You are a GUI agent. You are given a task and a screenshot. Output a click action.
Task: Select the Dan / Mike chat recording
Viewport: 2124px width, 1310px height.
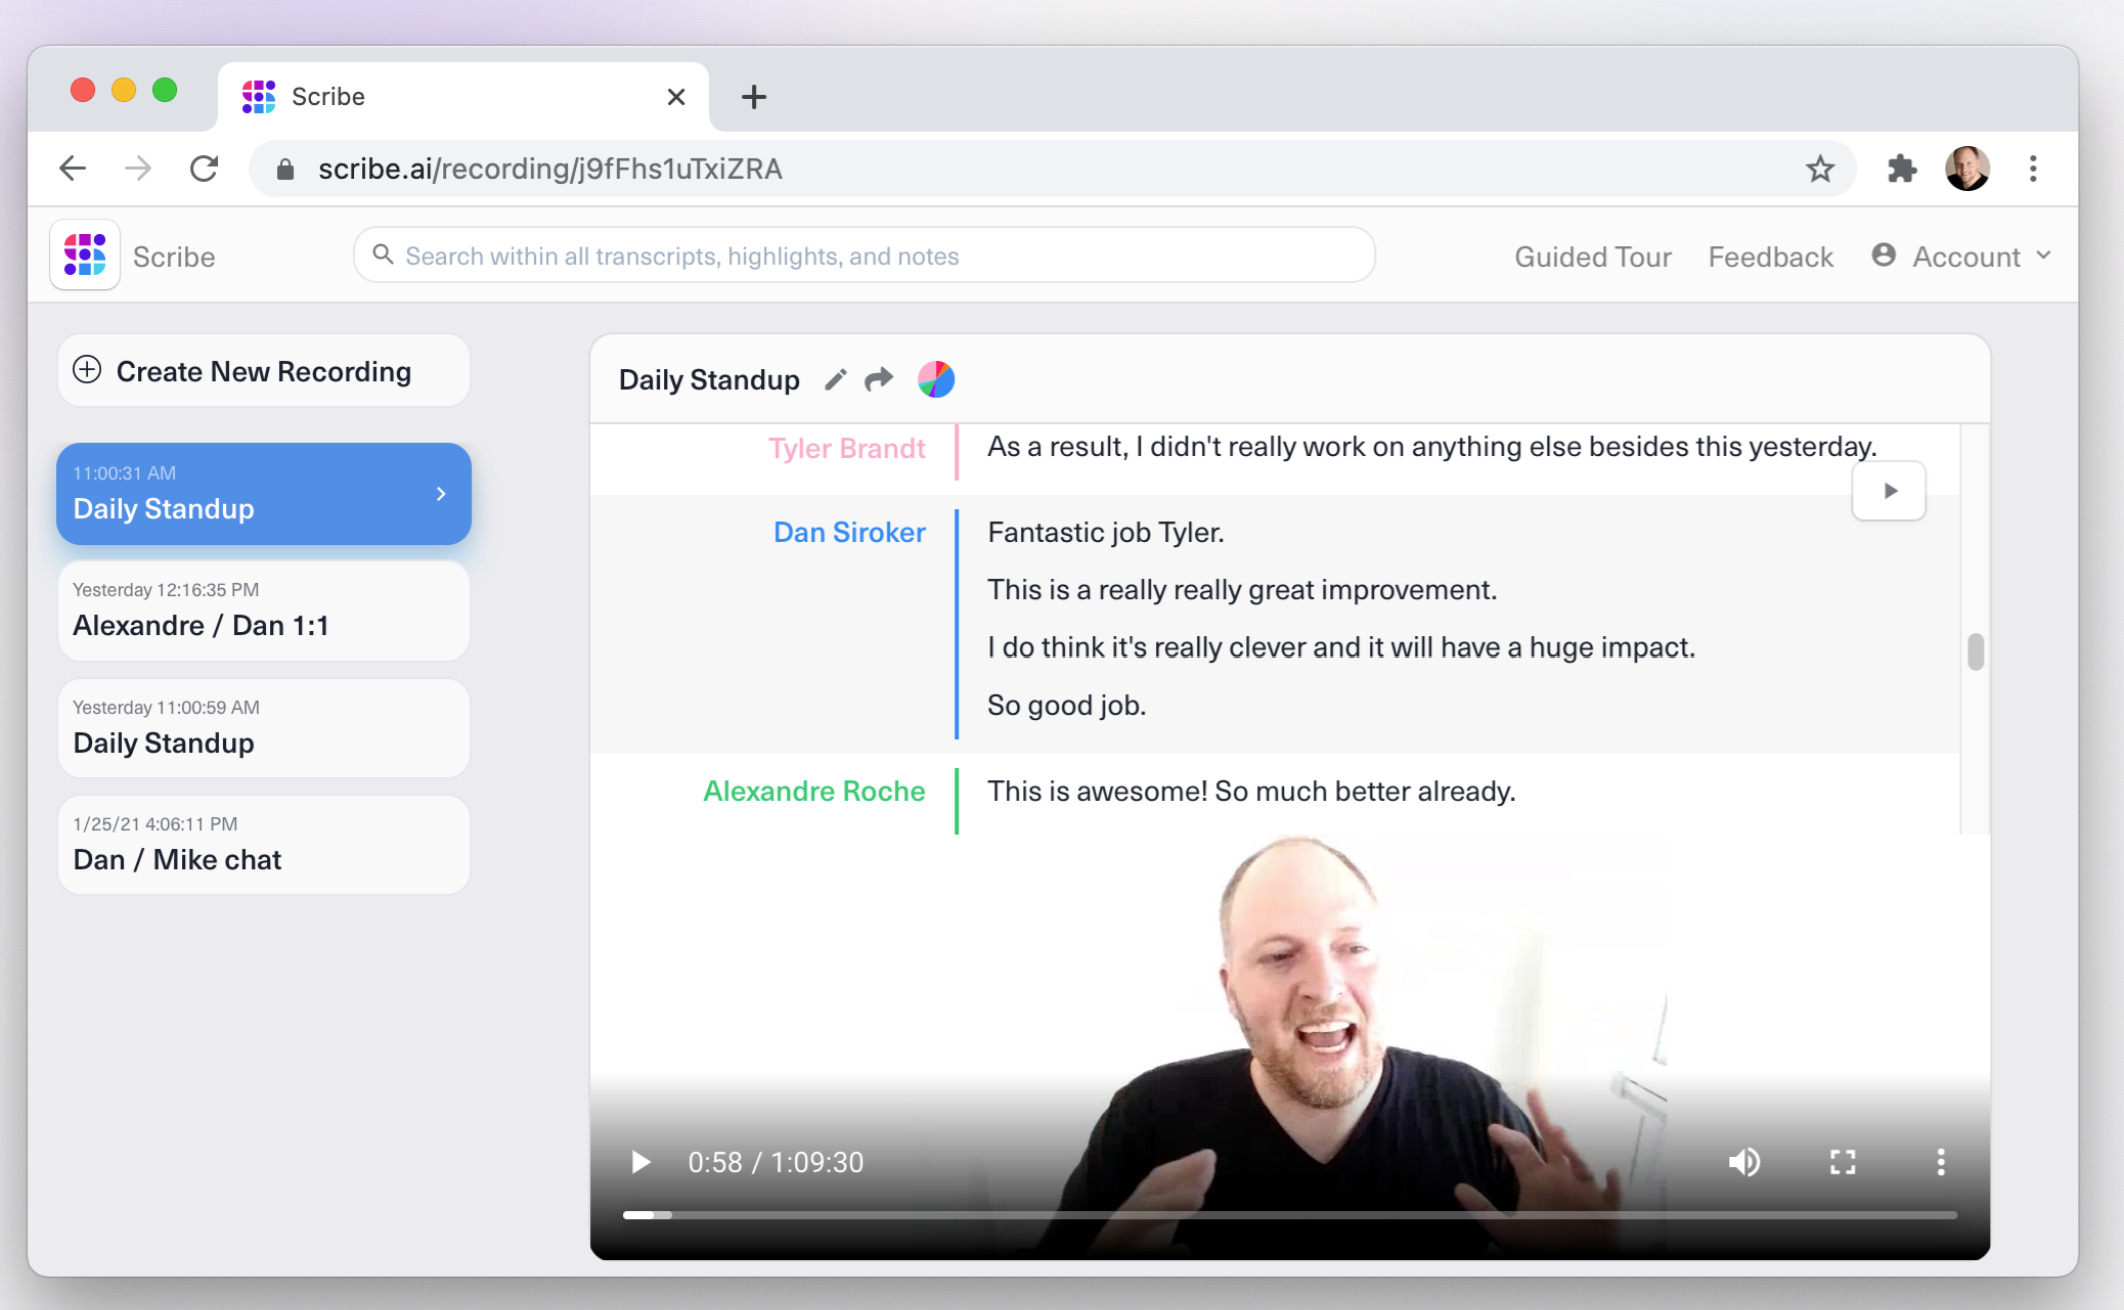263,845
